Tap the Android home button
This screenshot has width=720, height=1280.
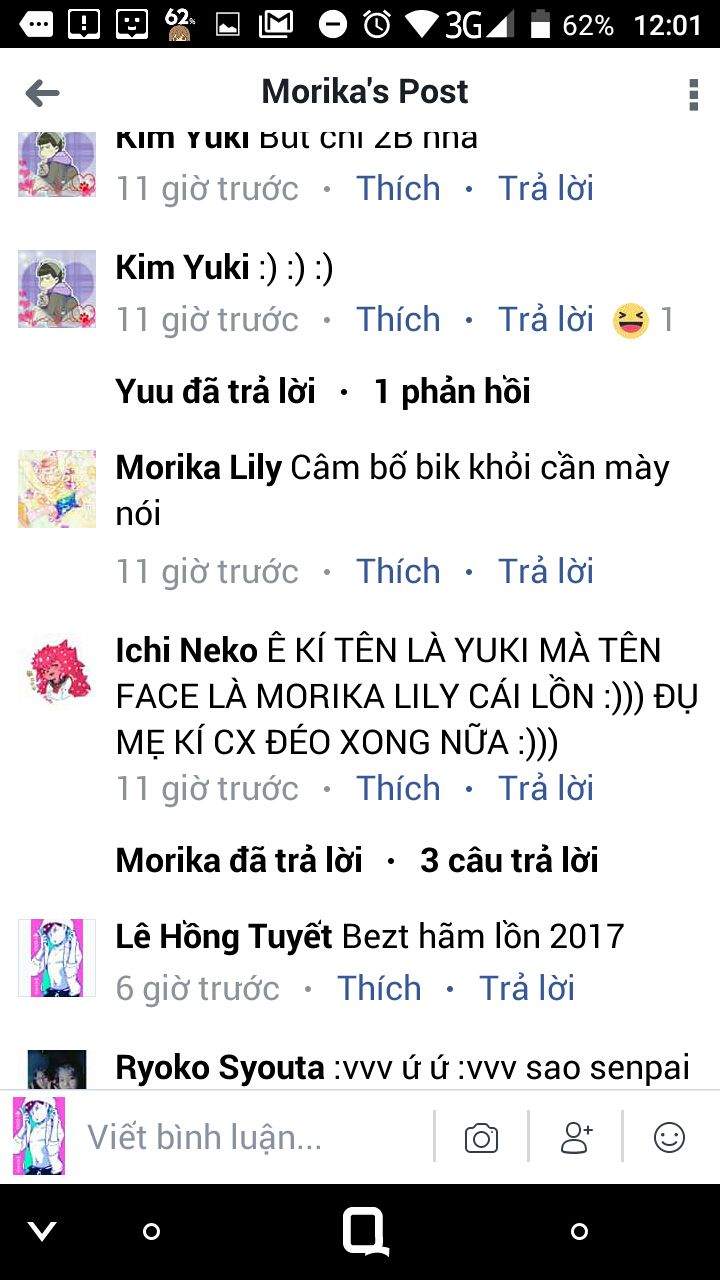tap(365, 1231)
